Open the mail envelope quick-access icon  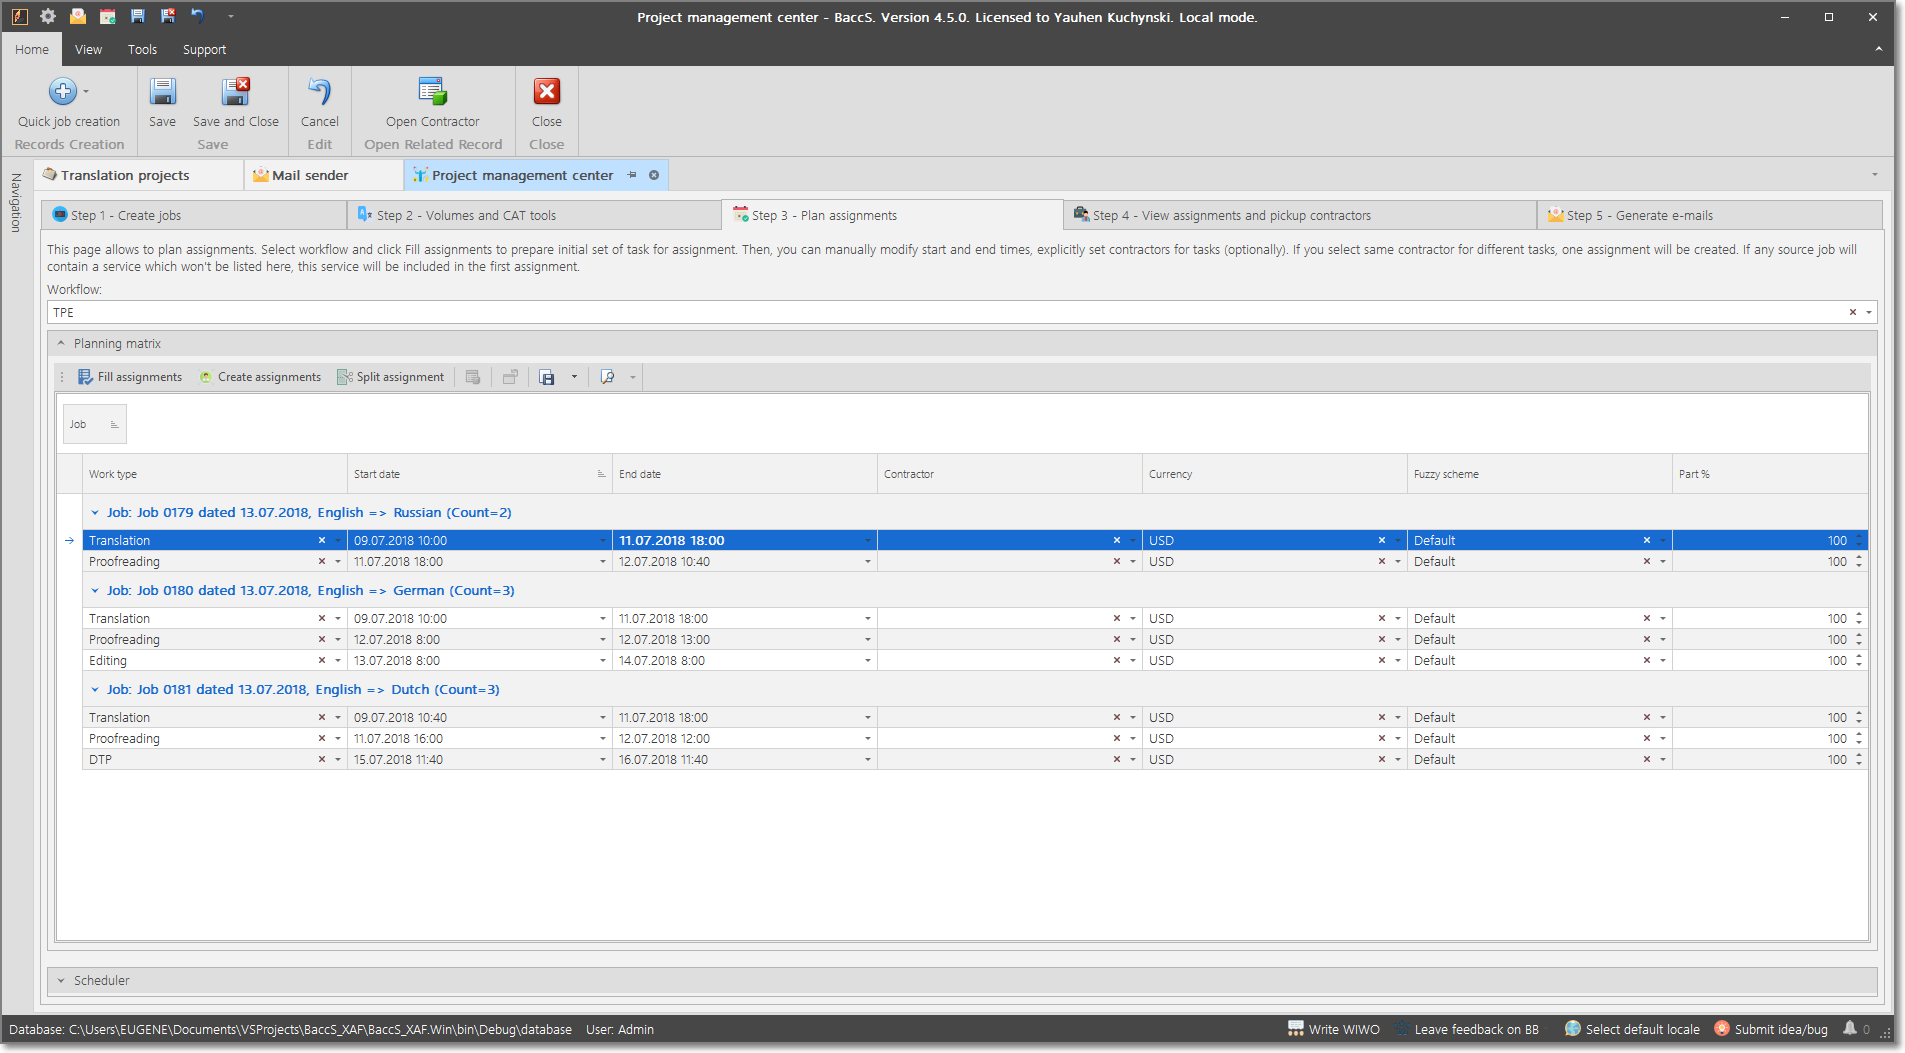[x=78, y=16]
